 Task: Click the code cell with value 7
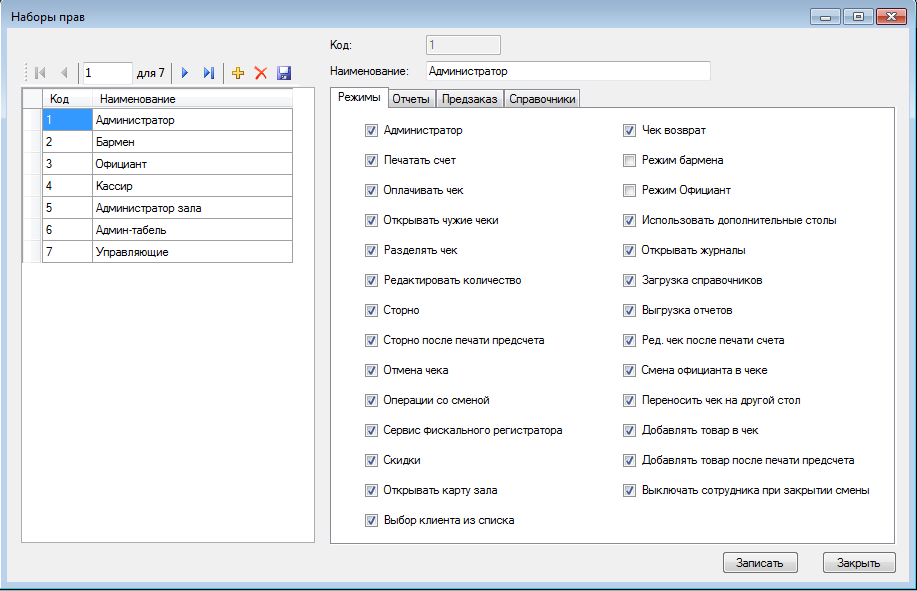coord(67,252)
